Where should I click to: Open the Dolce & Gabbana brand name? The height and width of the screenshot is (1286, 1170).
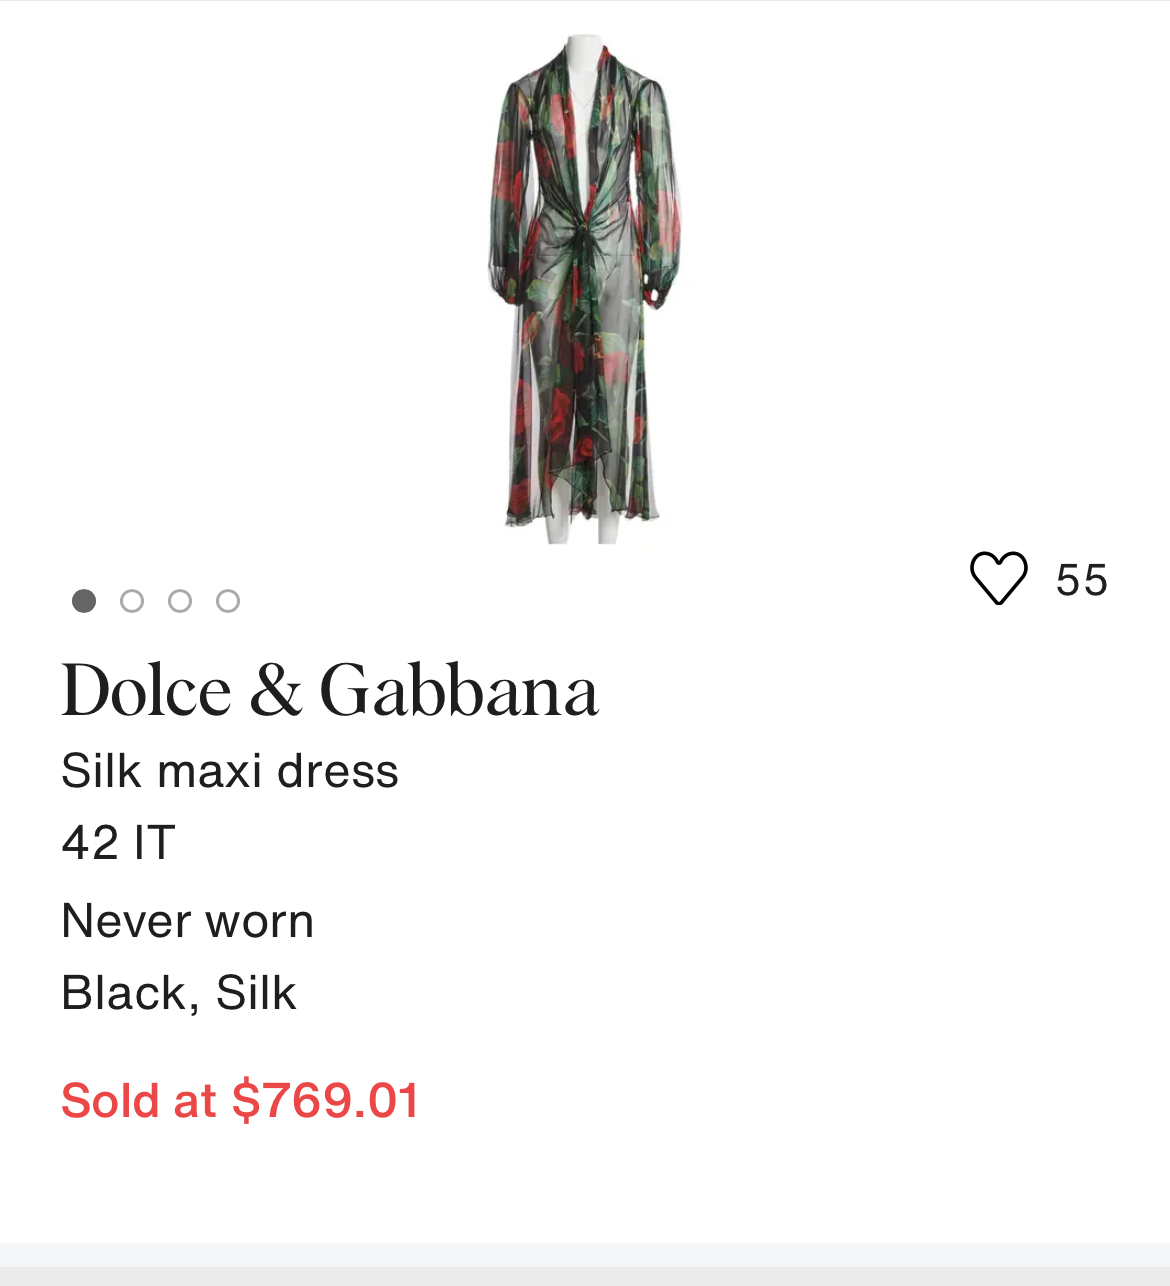[x=330, y=690]
